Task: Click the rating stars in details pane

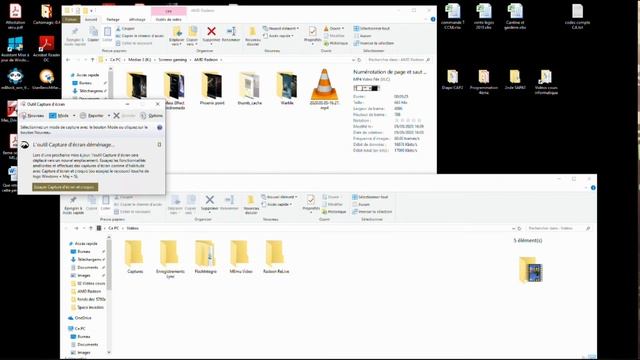Action: (x=408, y=121)
